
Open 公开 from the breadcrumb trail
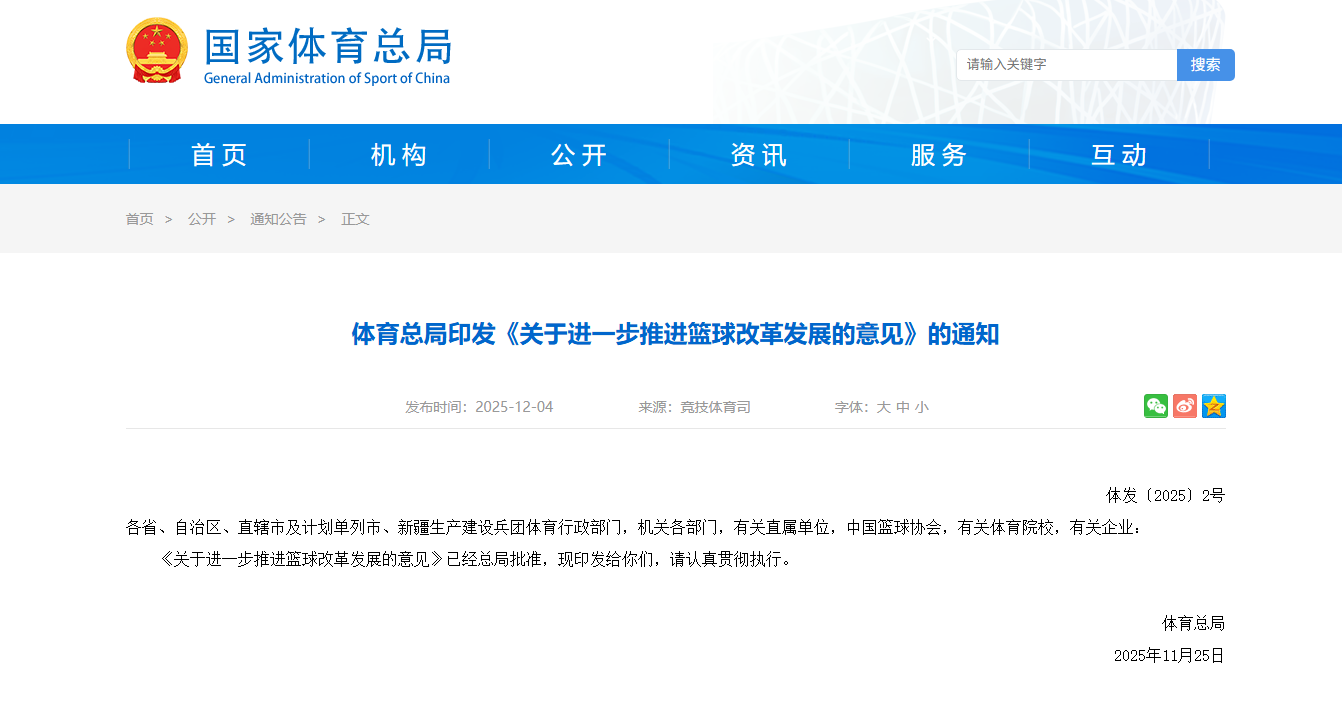(203, 219)
